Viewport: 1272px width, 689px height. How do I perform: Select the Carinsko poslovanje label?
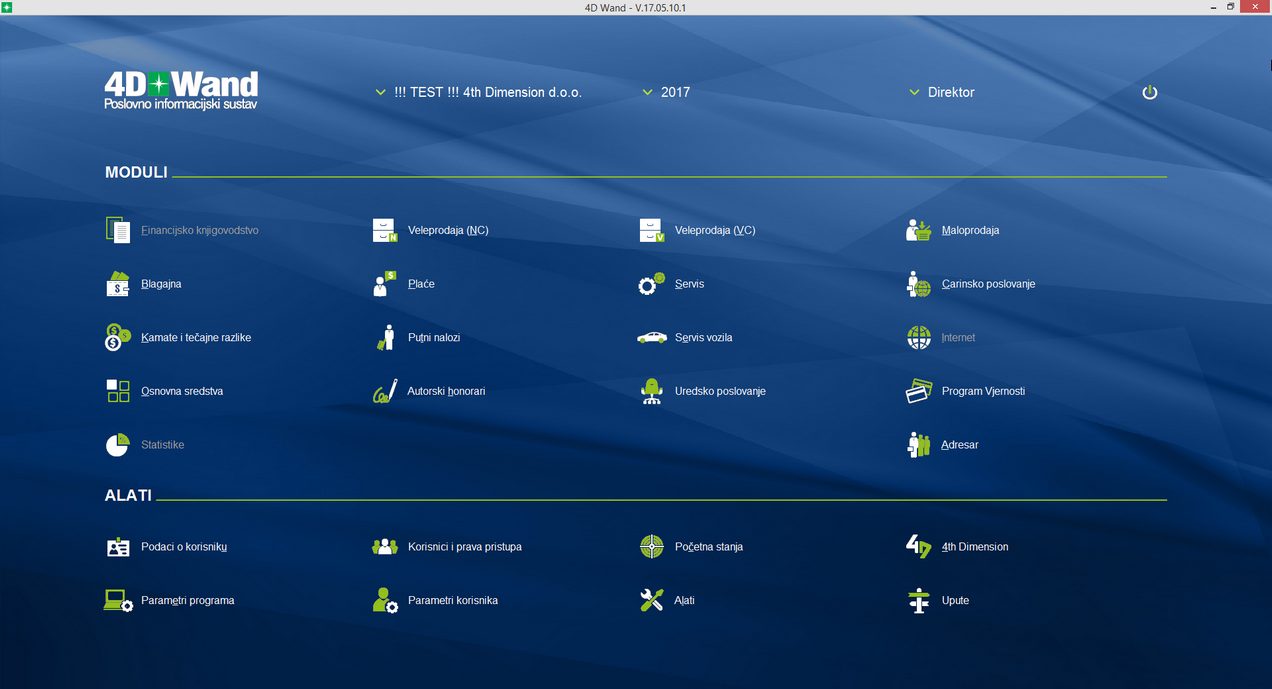(x=988, y=284)
